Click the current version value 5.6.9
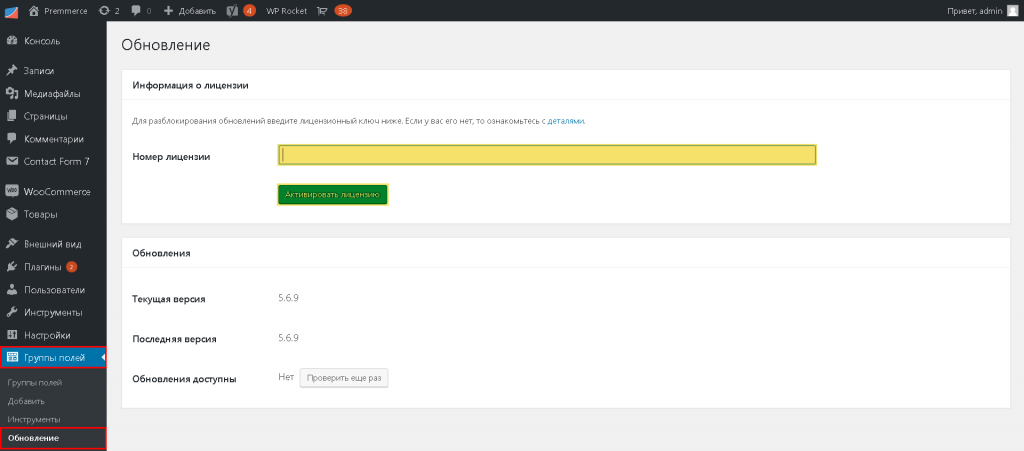This screenshot has height=451, width=1024. click(x=288, y=298)
